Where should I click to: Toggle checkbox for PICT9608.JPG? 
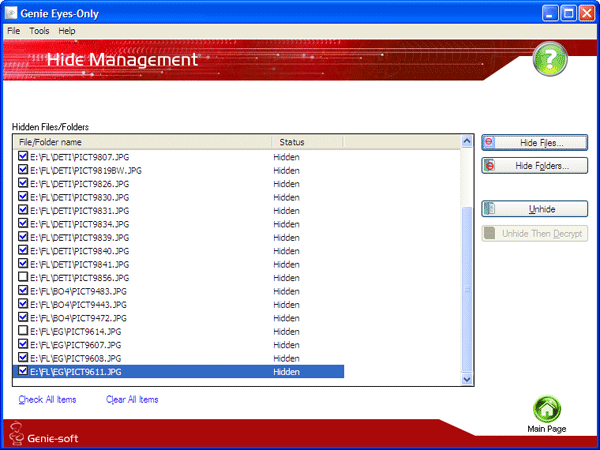click(x=23, y=357)
